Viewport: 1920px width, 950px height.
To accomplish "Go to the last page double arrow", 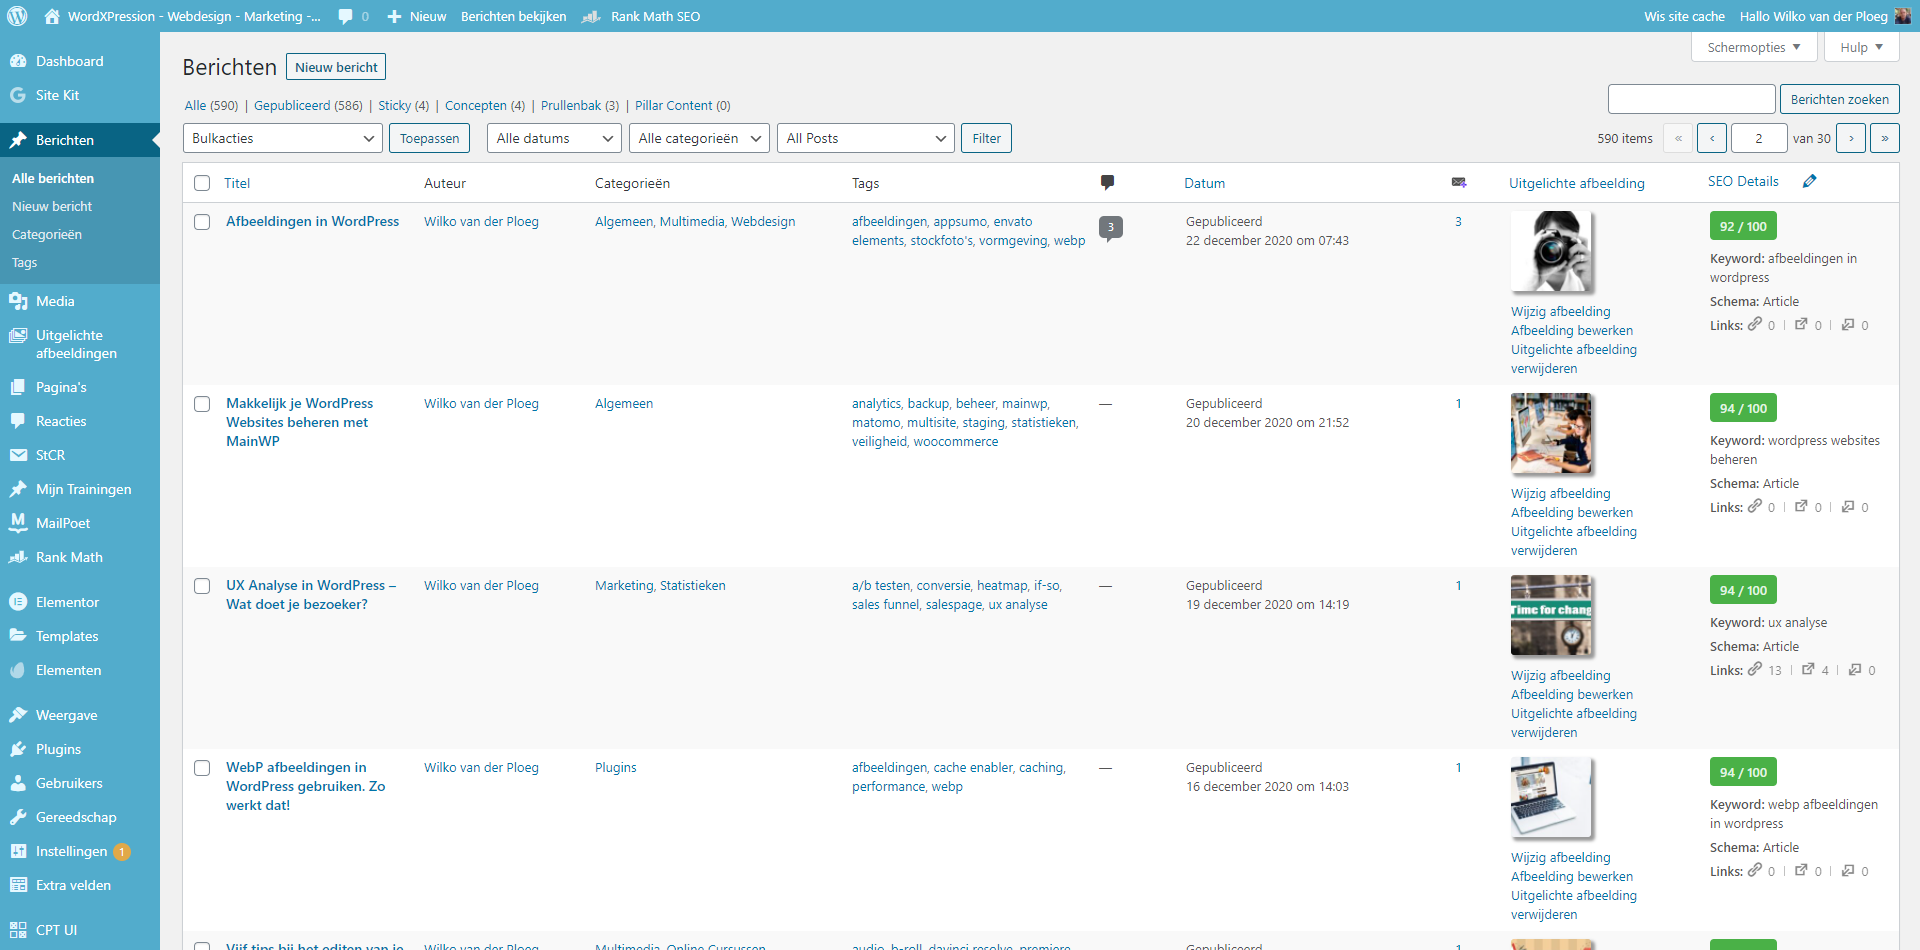I will coord(1885,138).
